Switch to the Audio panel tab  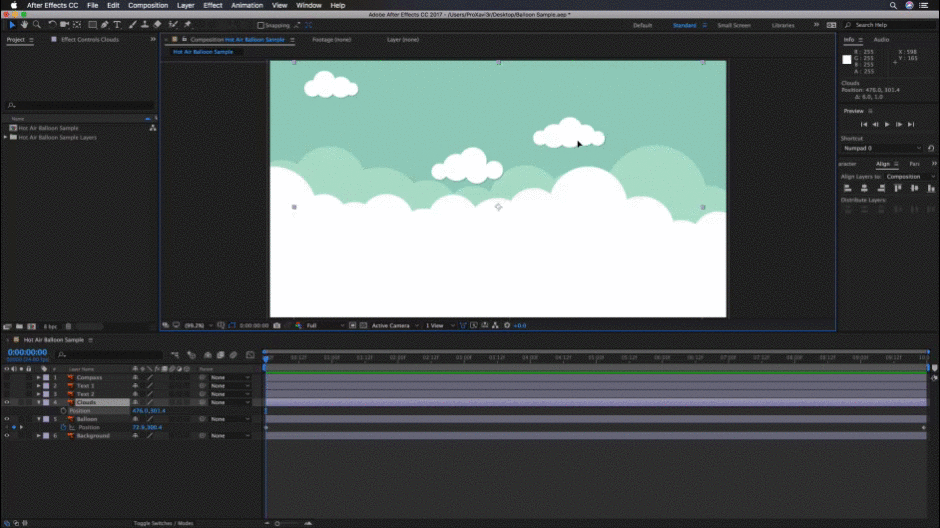(x=881, y=40)
